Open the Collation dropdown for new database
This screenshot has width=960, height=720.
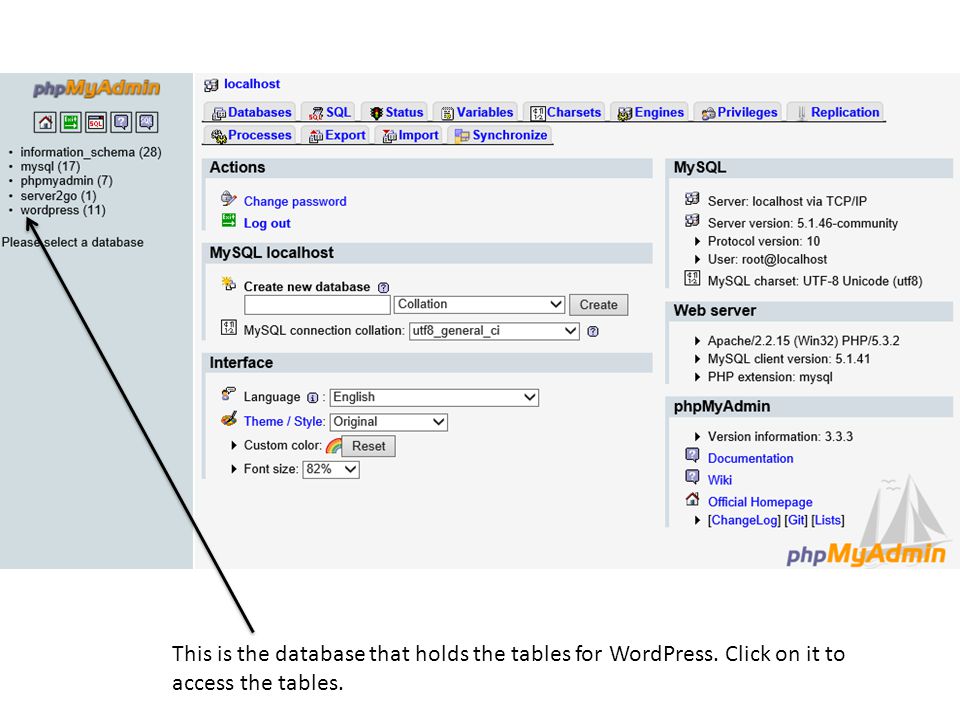[479, 304]
